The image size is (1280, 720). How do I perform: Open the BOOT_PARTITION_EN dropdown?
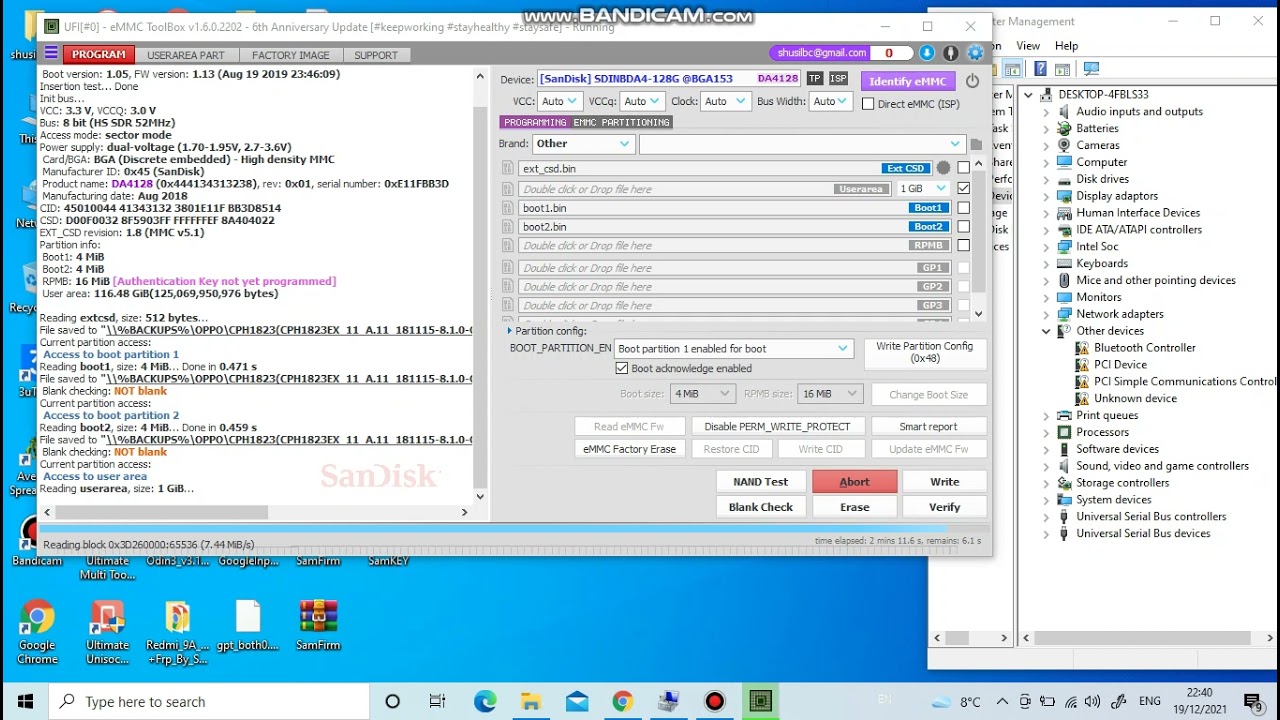732,349
